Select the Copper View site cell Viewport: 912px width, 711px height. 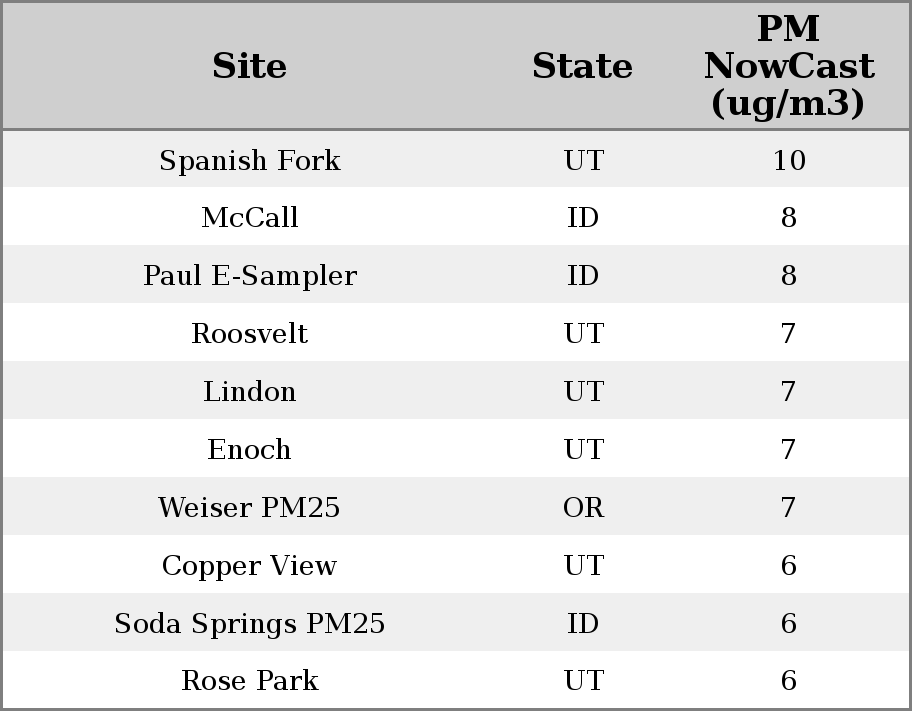(249, 566)
